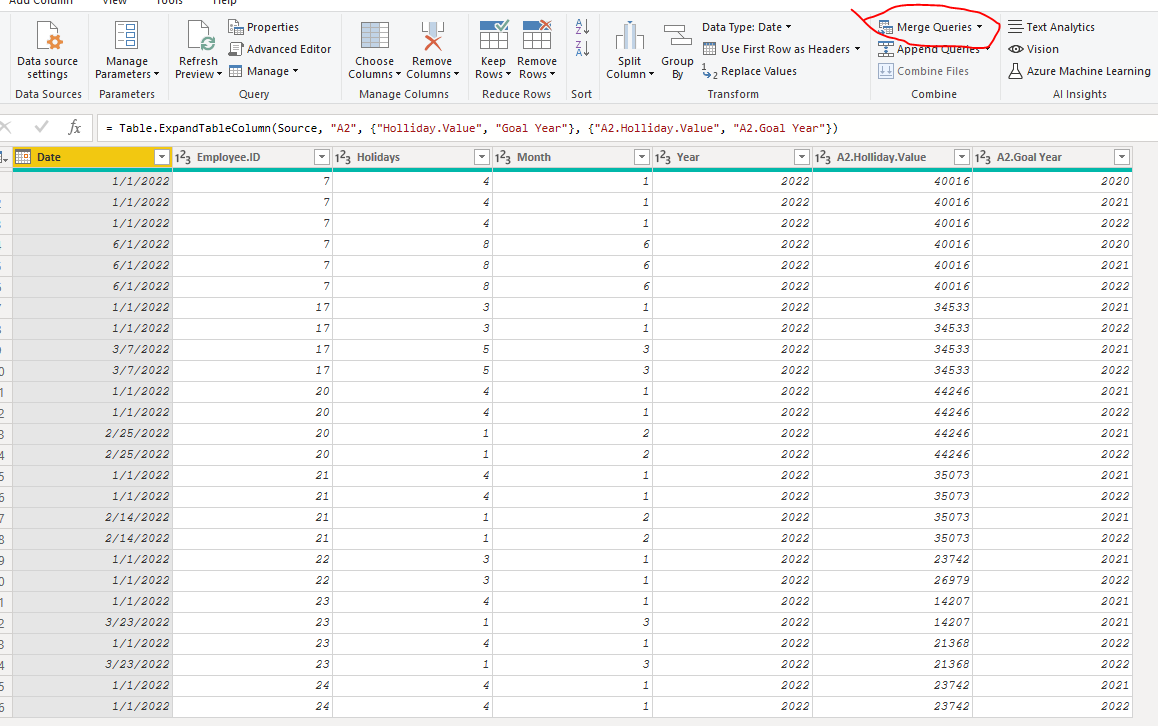The width and height of the screenshot is (1158, 726).
Task: Click Date column type icon
Action: pos(23,157)
